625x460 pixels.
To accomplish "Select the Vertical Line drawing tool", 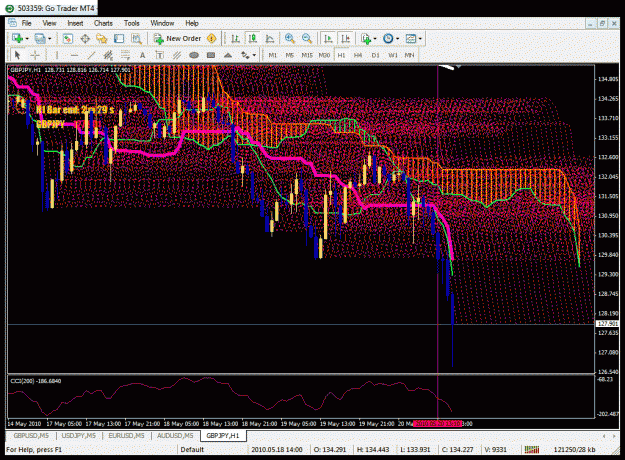I will coord(57,55).
